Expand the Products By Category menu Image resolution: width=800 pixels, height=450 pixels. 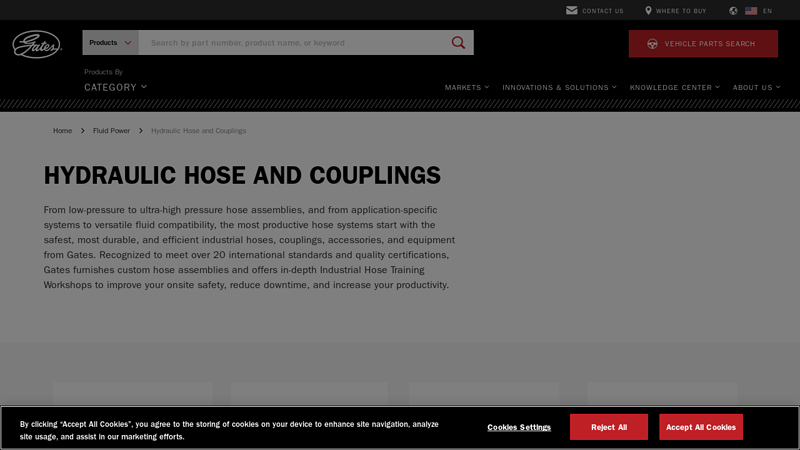point(115,87)
